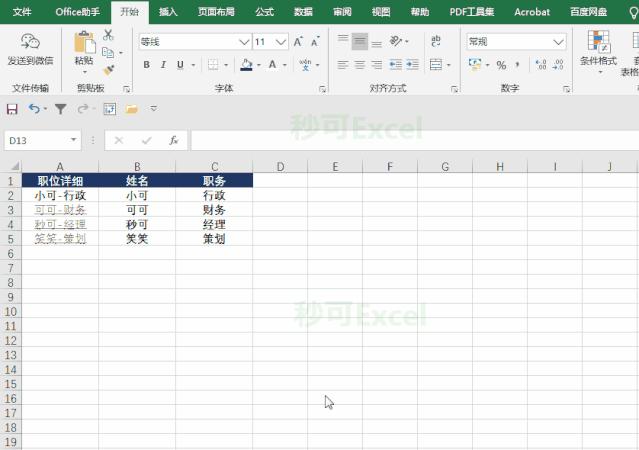
Task: Click the Save icon in quick access toolbar
Action: 12,109
